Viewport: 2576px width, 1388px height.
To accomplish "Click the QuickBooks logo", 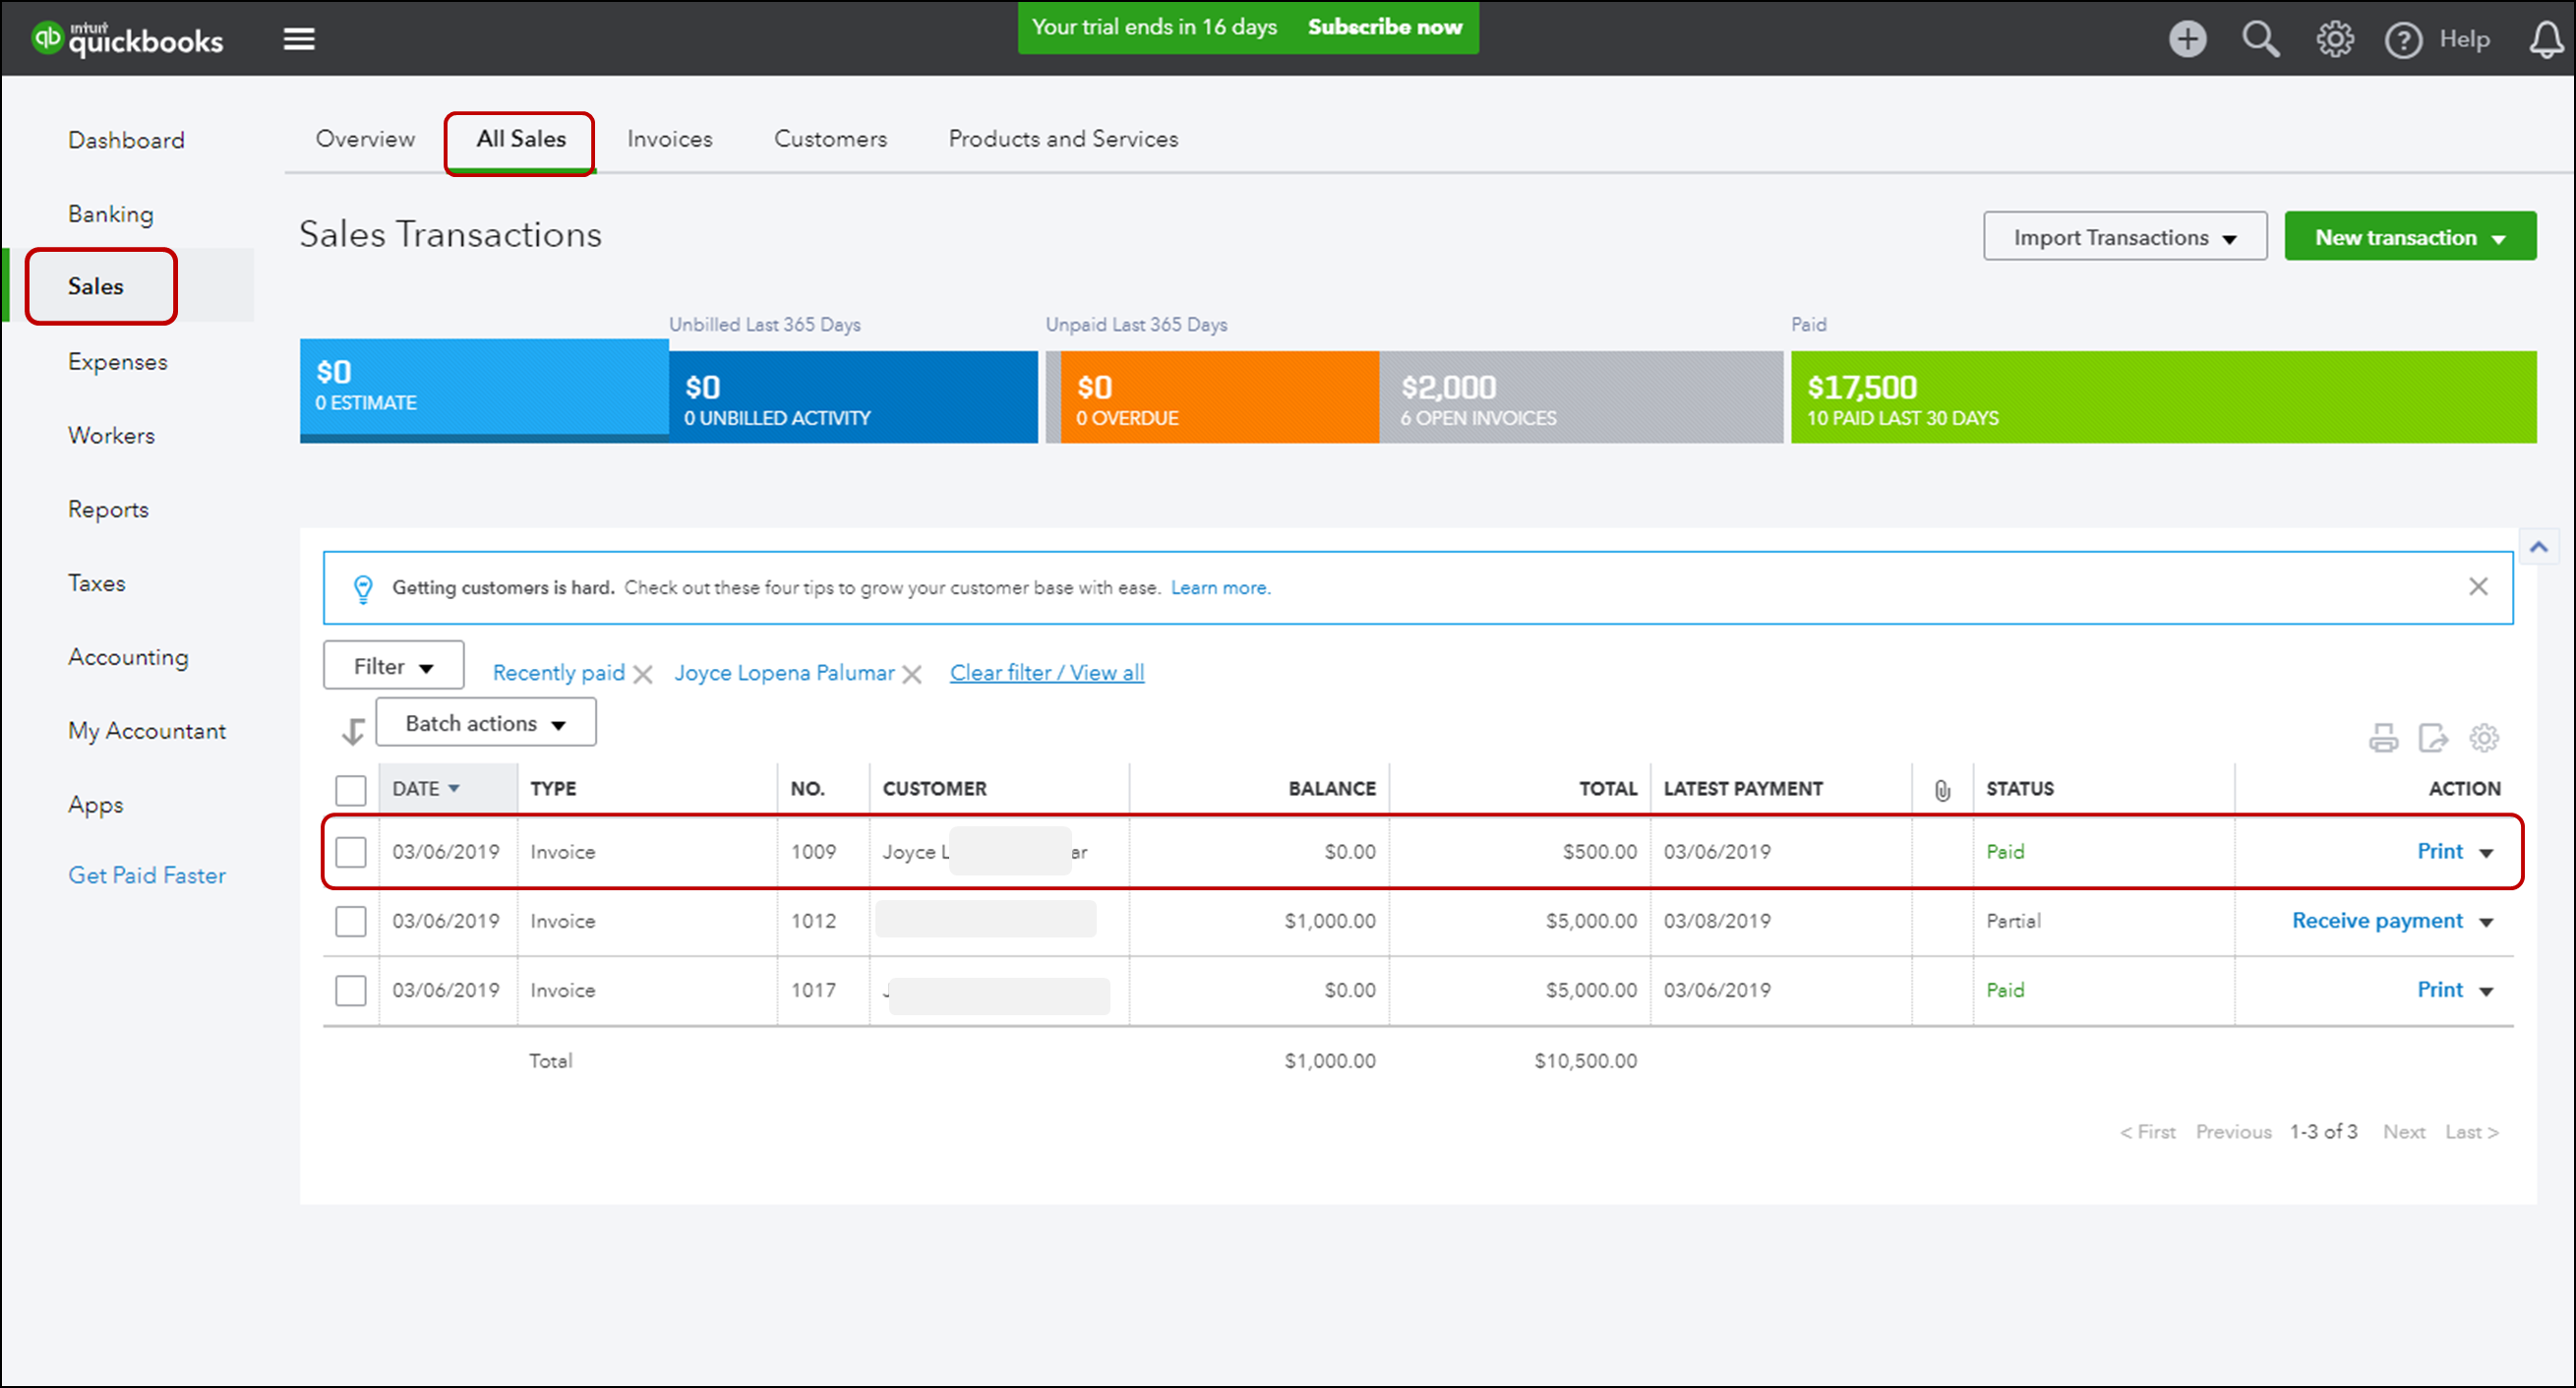I will [x=127, y=39].
